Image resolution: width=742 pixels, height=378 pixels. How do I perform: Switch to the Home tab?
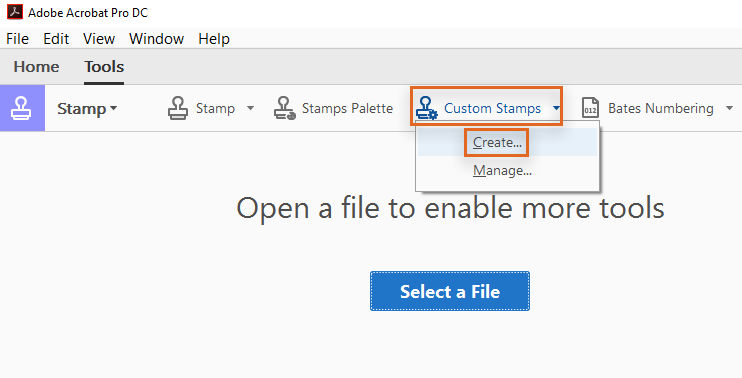[x=36, y=67]
